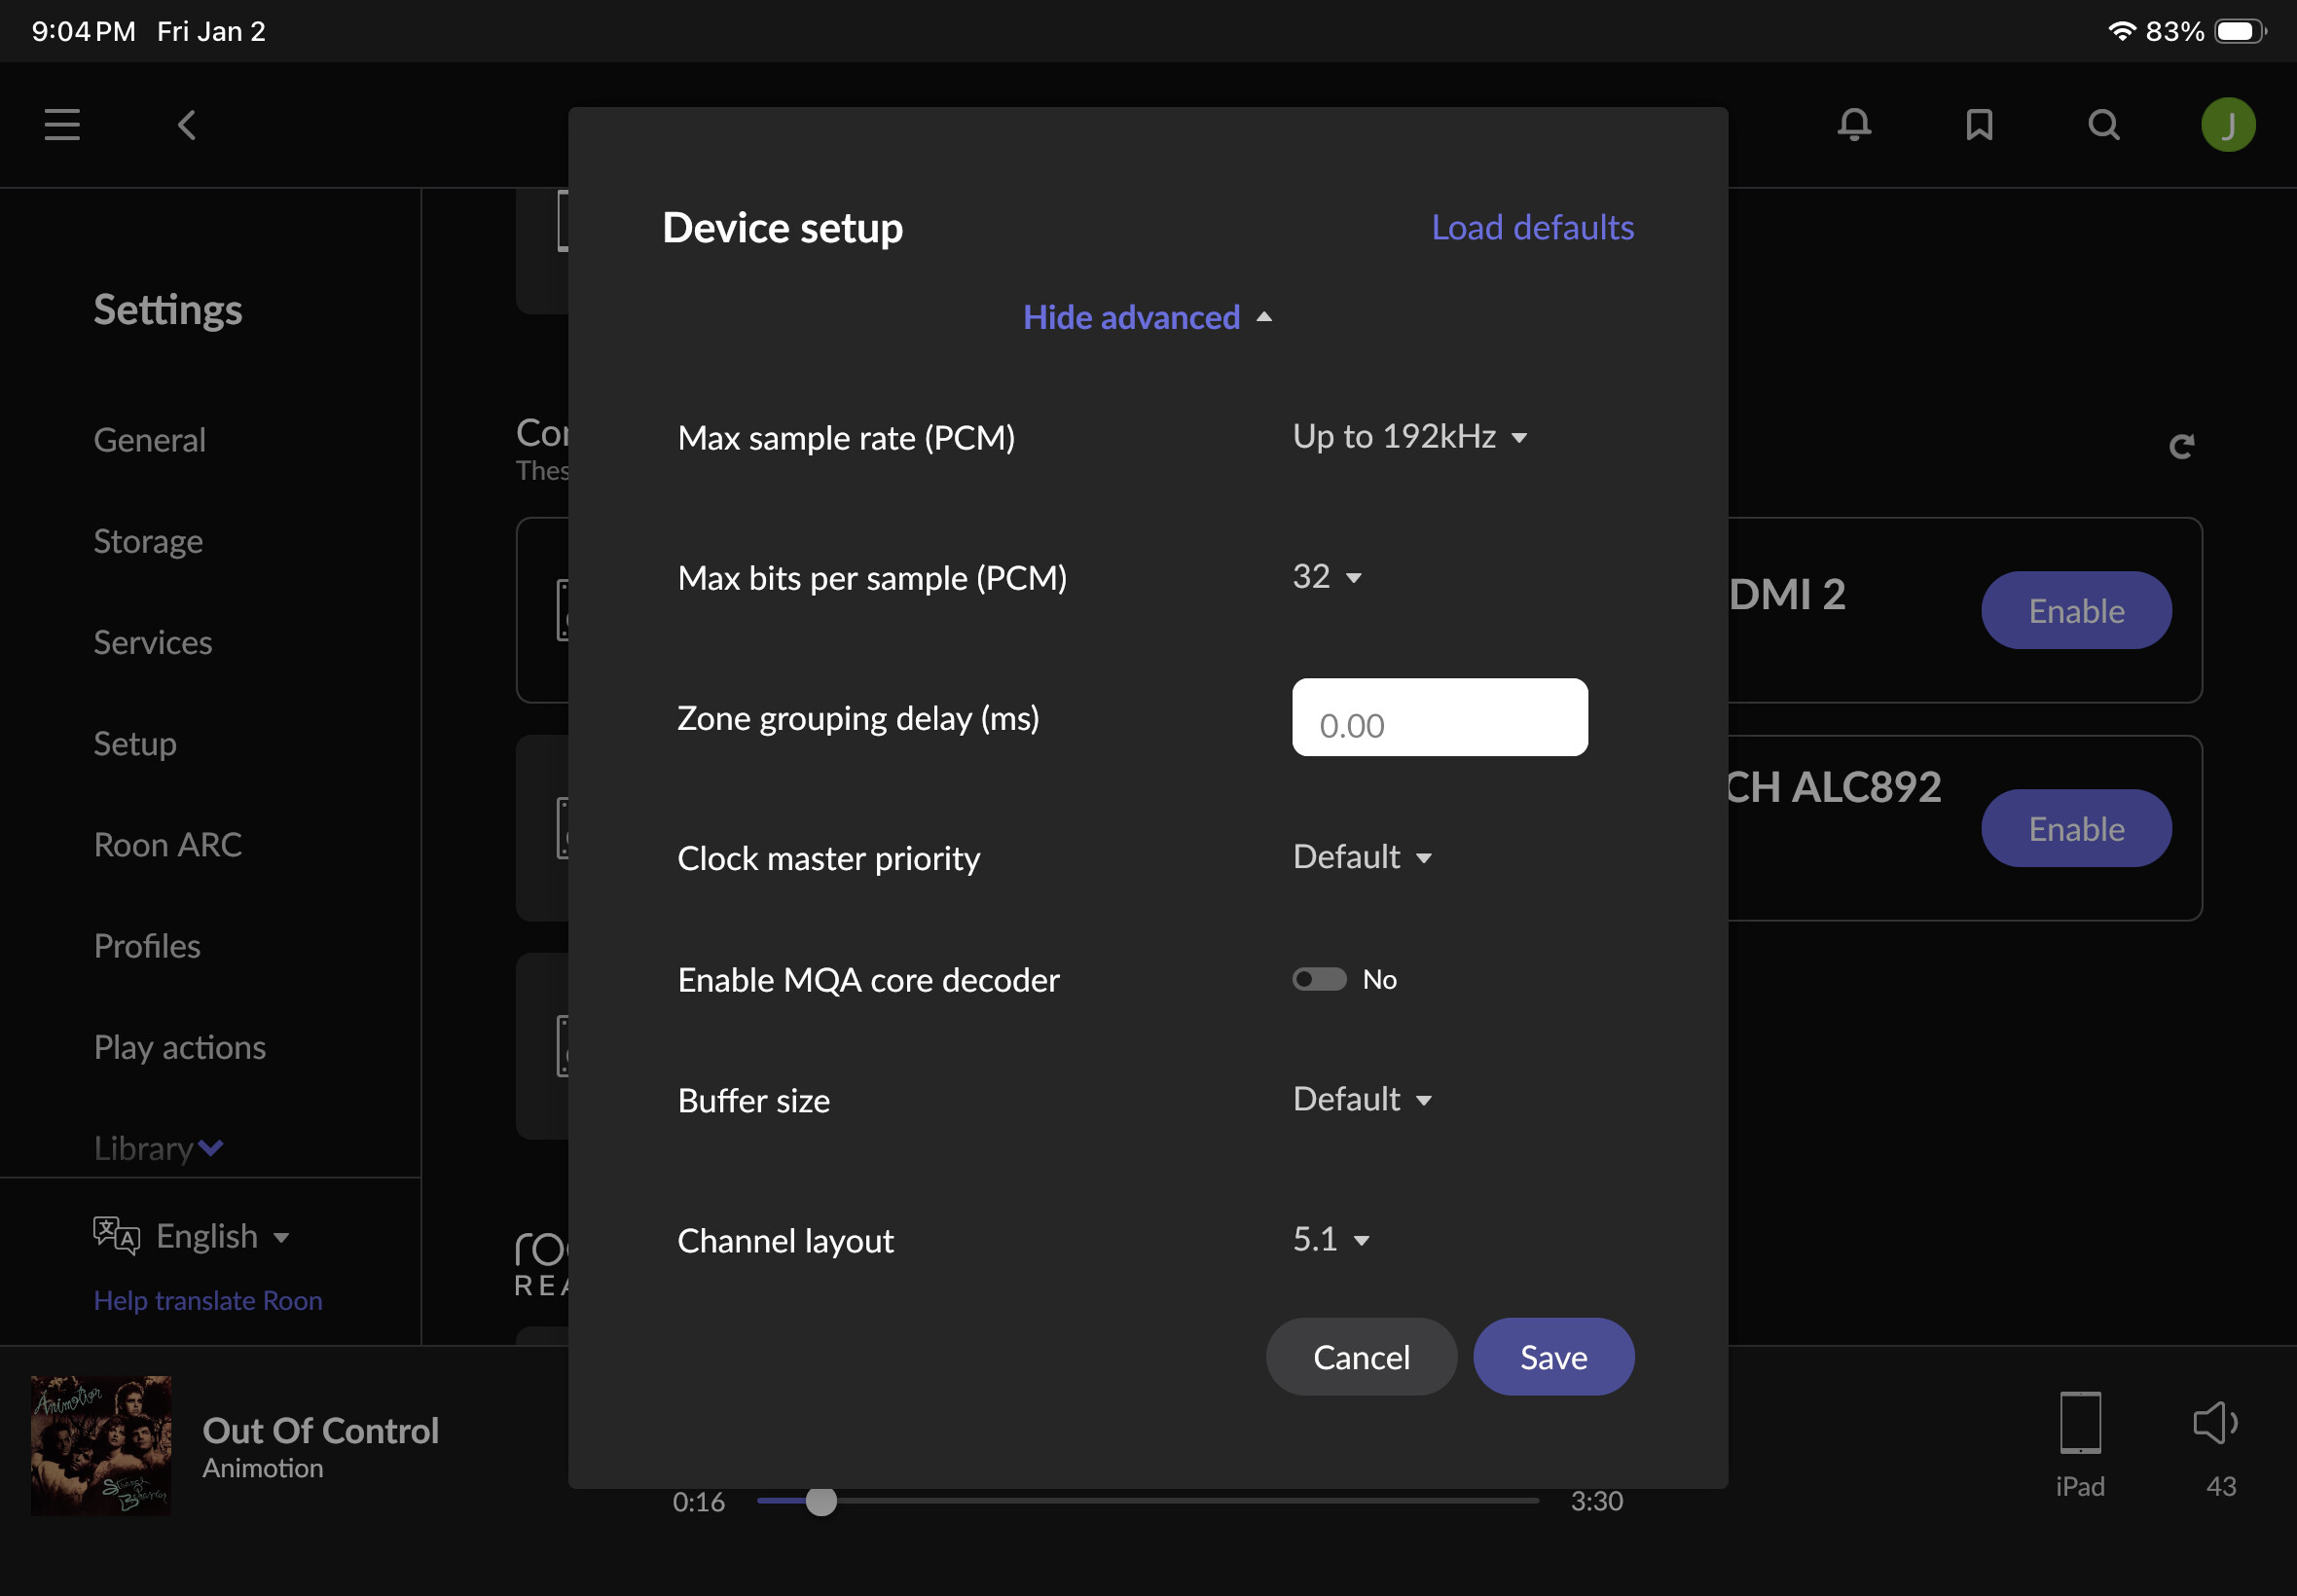The height and width of the screenshot is (1596, 2297).
Task: Click the Out Of Control album artwork
Action: (x=100, y=1444)
